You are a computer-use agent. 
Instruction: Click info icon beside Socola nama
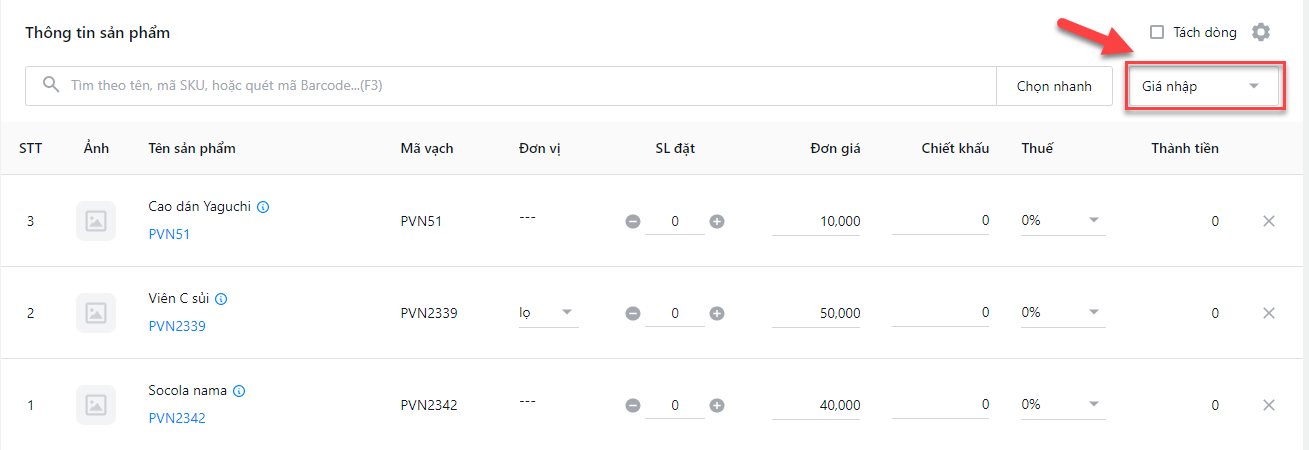point(239,391)
